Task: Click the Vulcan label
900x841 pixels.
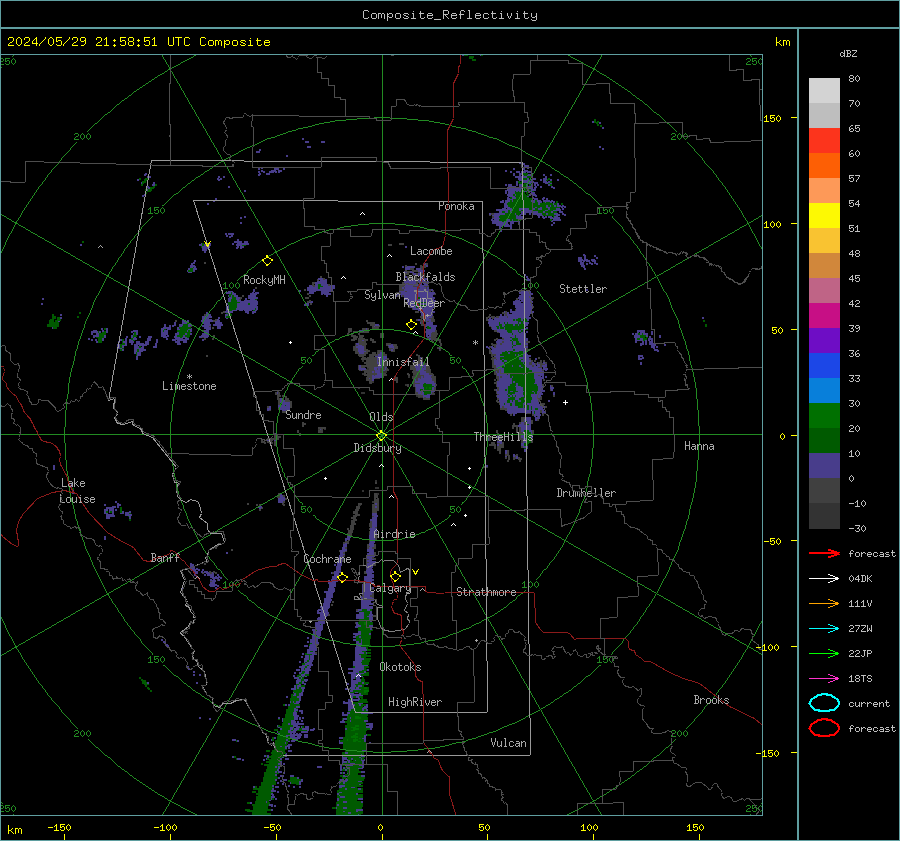Action: coord(508,743)
